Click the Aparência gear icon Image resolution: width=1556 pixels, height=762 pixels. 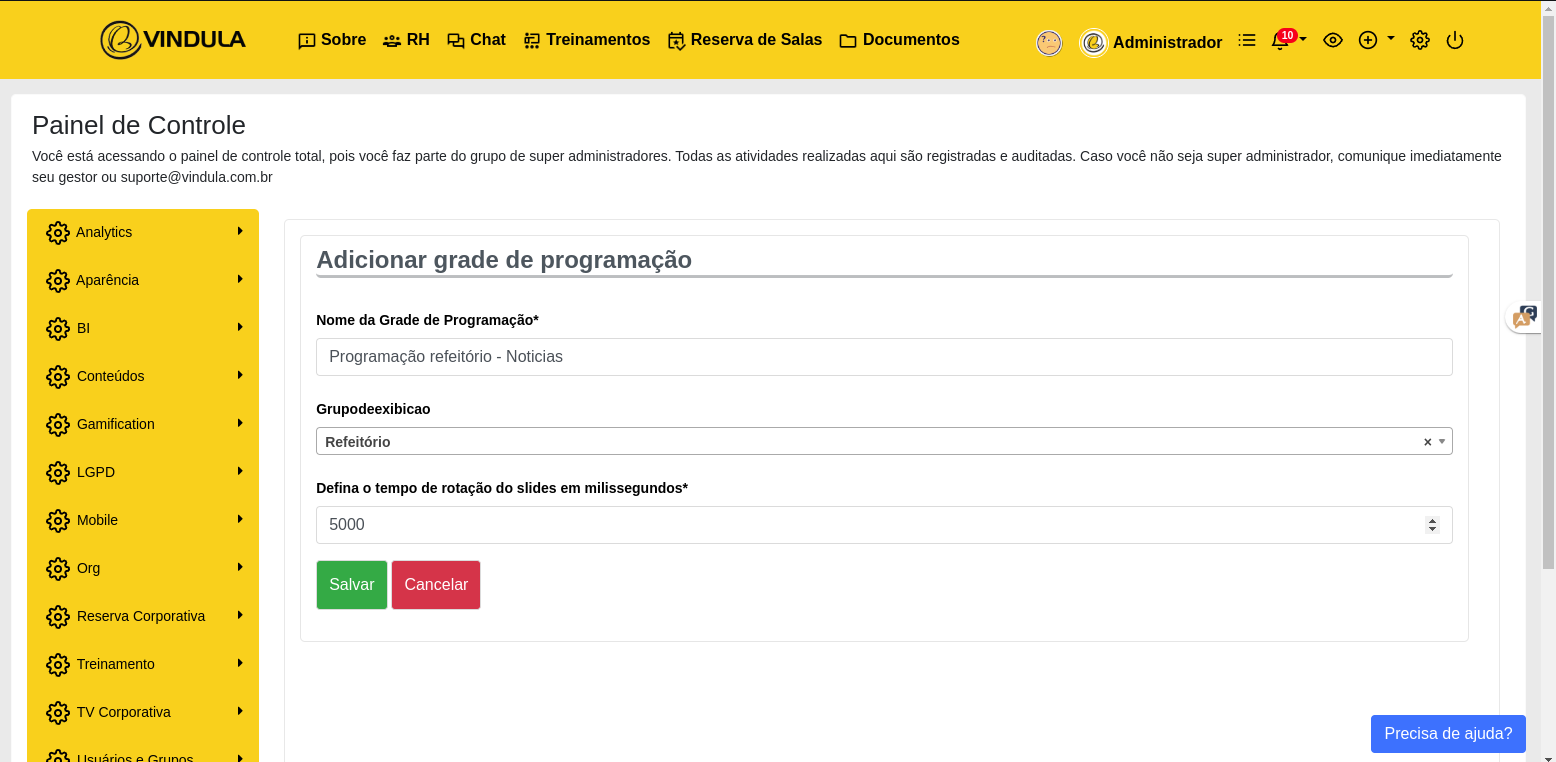(58, 281)
